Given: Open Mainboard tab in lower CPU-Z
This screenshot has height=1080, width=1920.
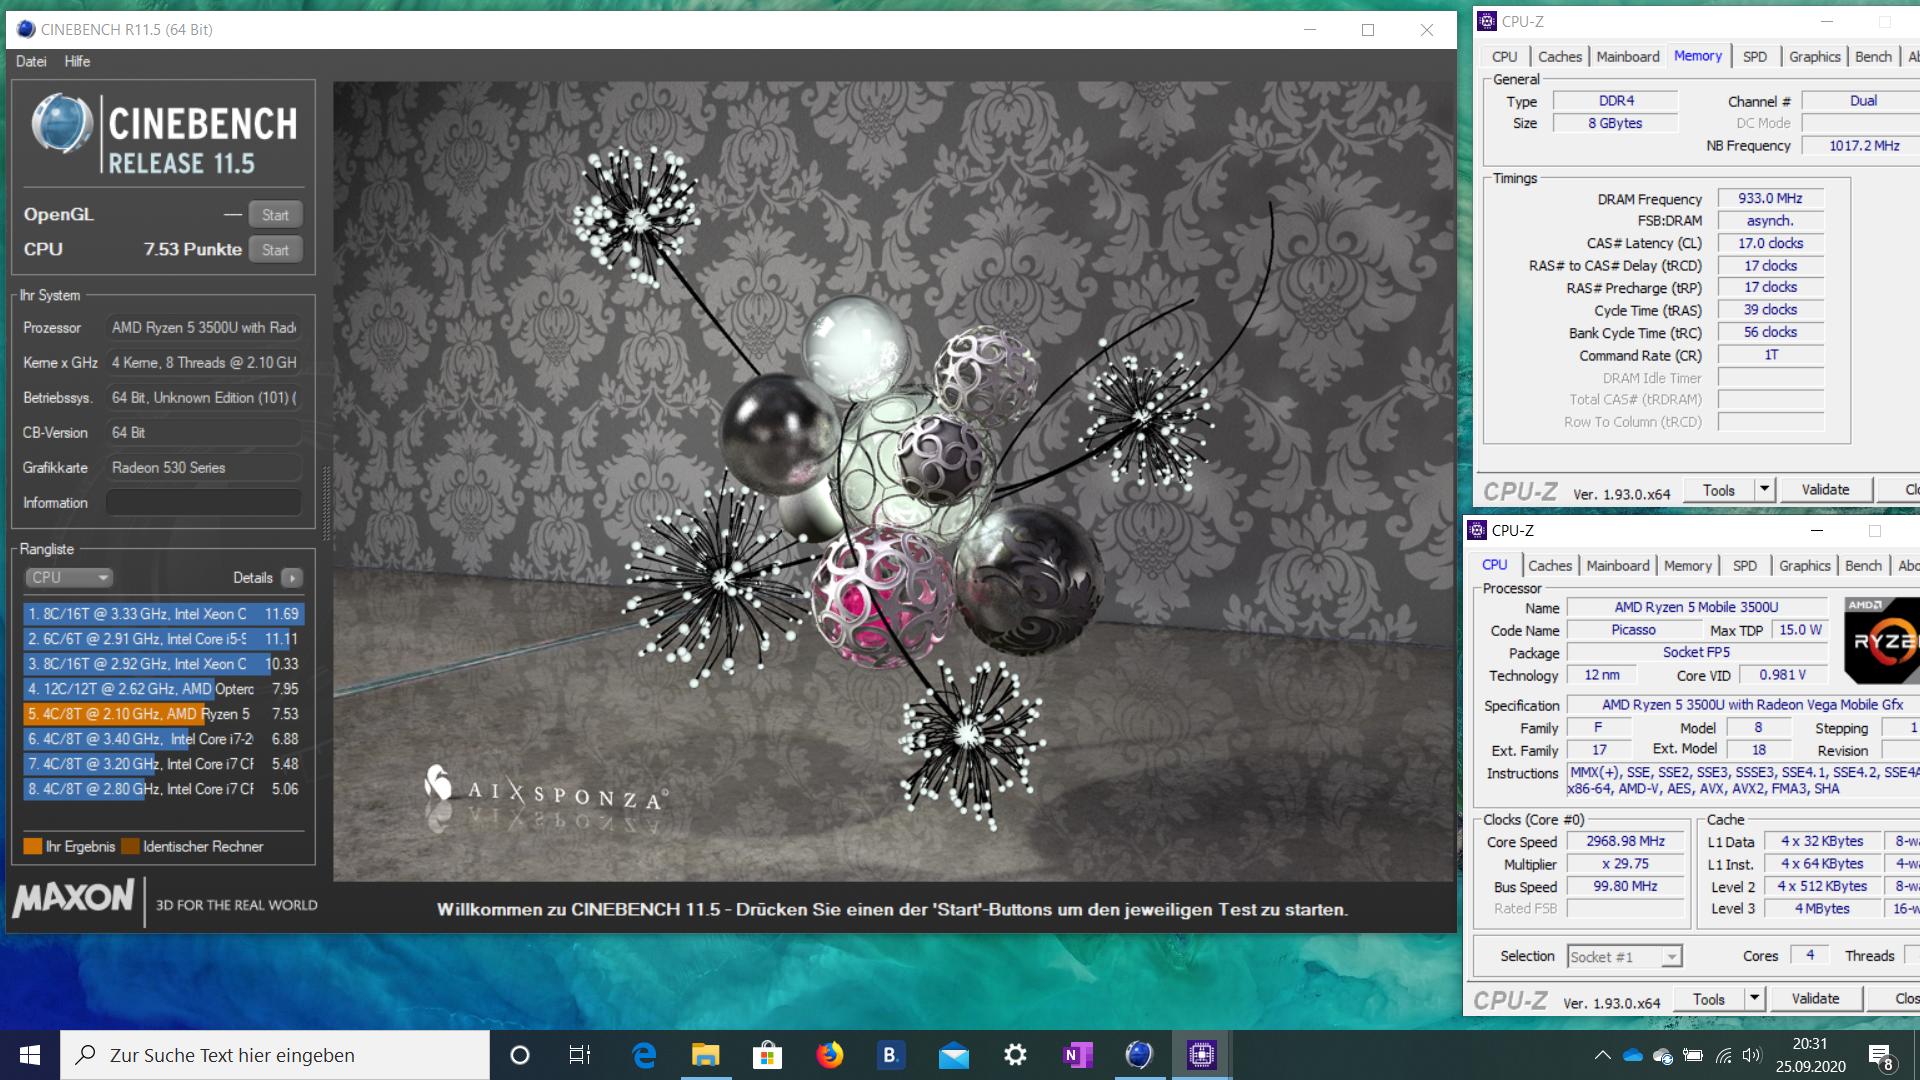Looking at the screenshot, I should 1617,565.
